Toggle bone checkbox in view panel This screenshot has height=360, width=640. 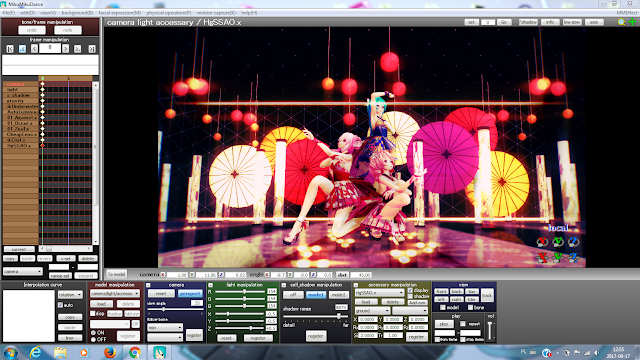point(470,307)
